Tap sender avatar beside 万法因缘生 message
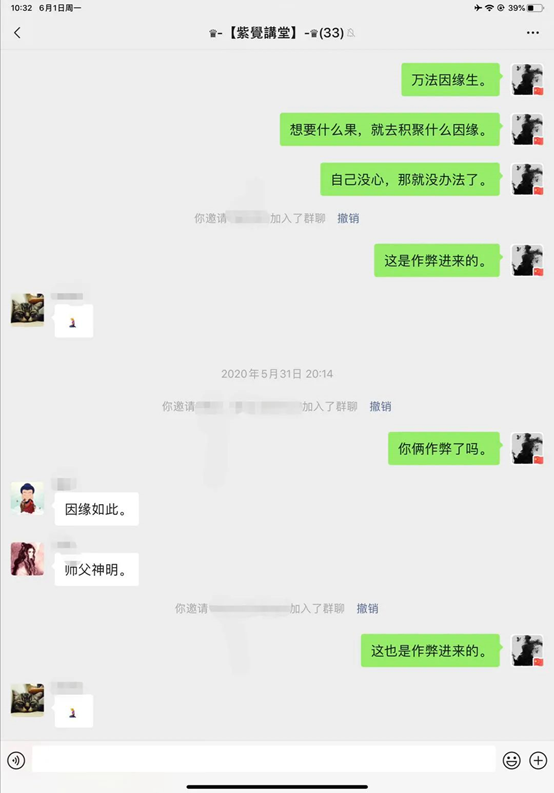554x793 pixels. (x=527, y=79)
